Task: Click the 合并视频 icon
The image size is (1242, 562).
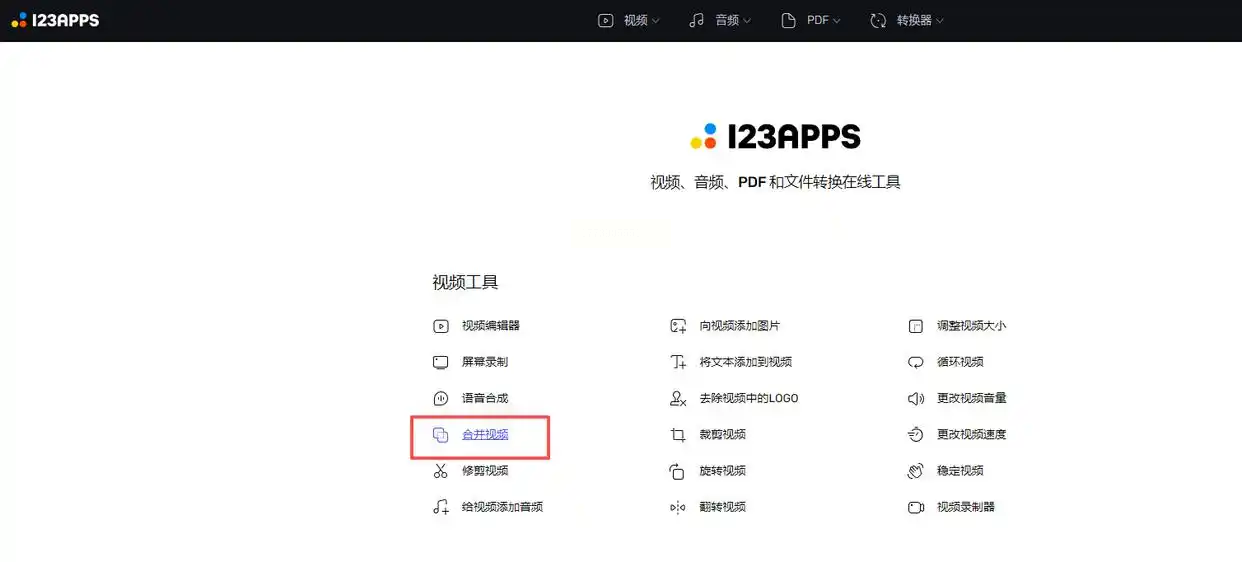Action: tap(441, 435)
